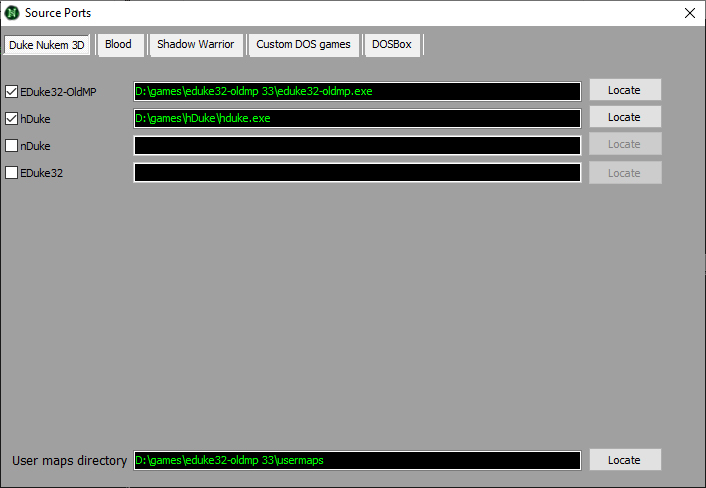Open the Shadow Warrior tab
Viewport: 706px width, 488px height.
(196, 45)
